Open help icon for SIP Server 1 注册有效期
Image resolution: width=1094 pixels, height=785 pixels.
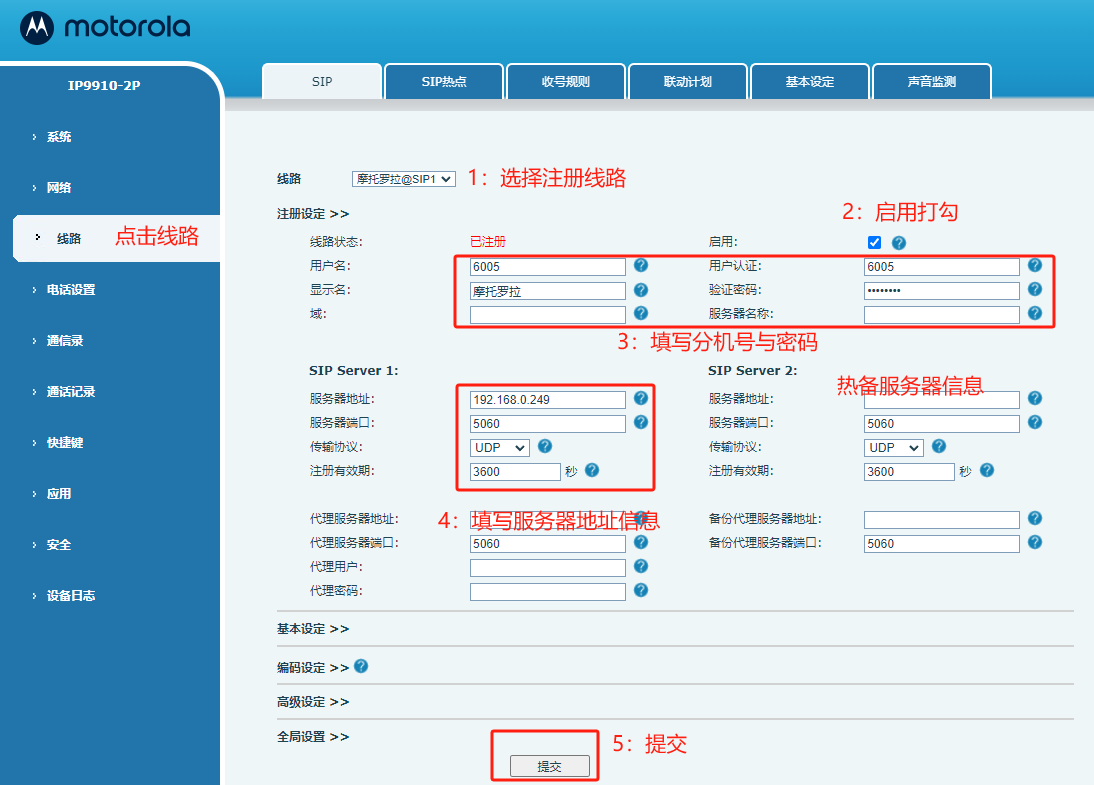click(x=592, y=470)
